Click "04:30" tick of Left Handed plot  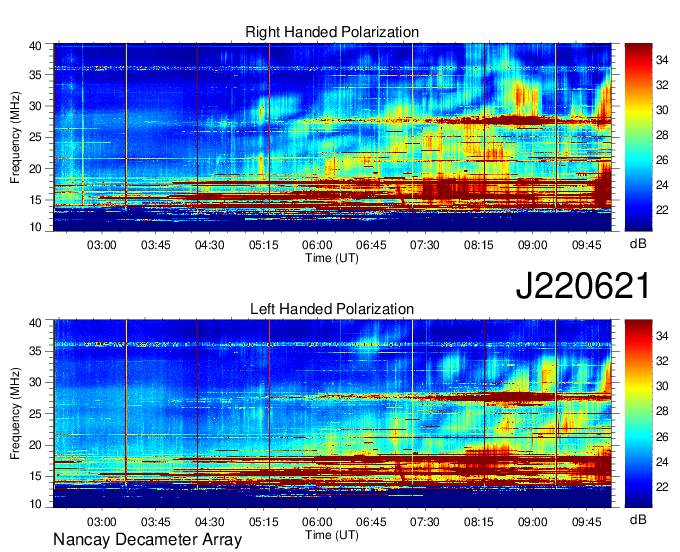(209, 522)
